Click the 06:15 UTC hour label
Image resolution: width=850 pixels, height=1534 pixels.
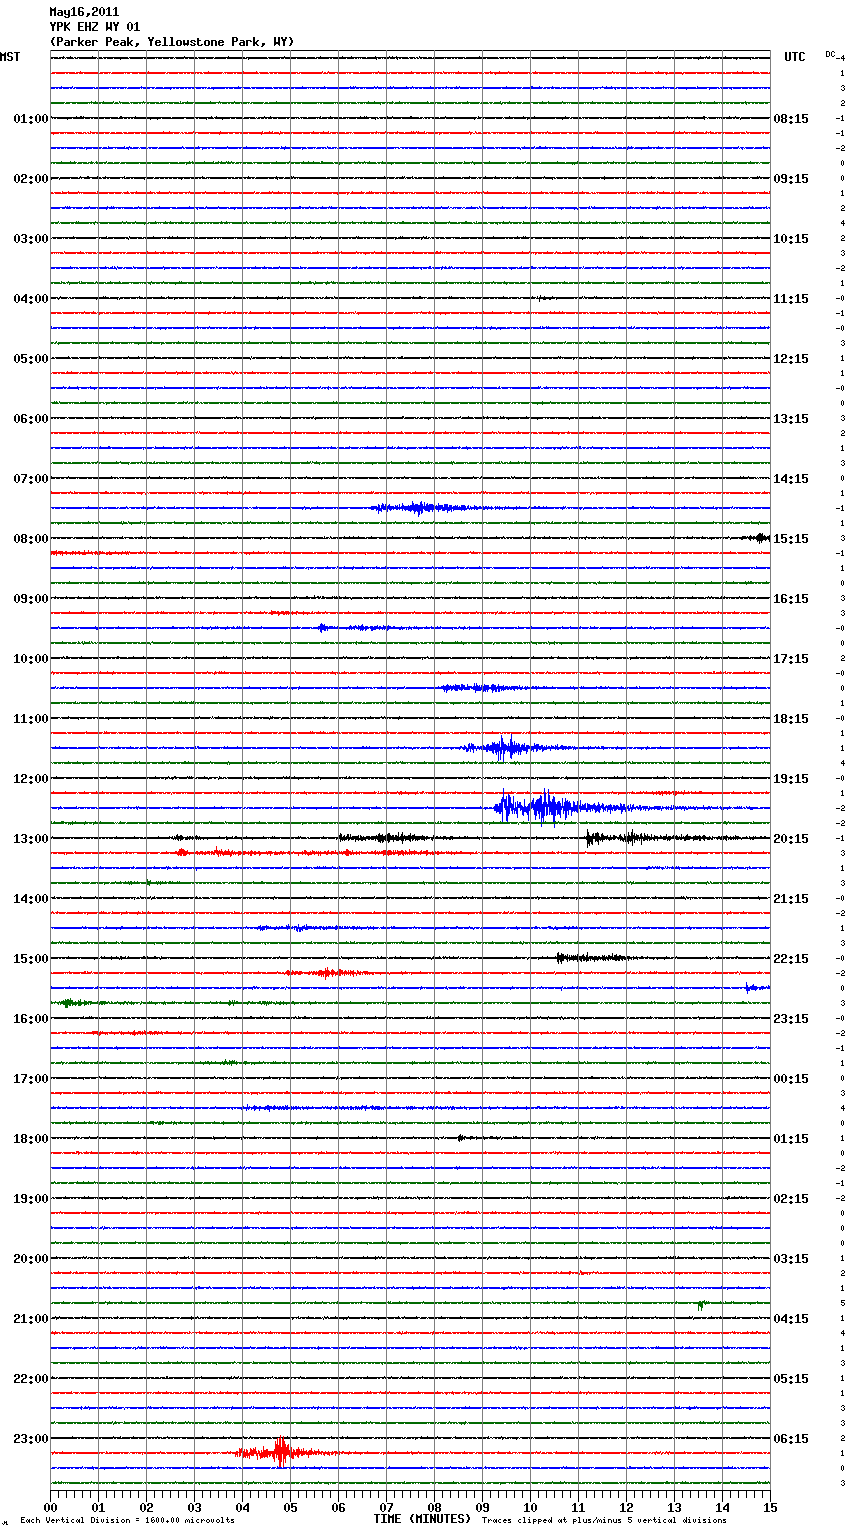791,1439
